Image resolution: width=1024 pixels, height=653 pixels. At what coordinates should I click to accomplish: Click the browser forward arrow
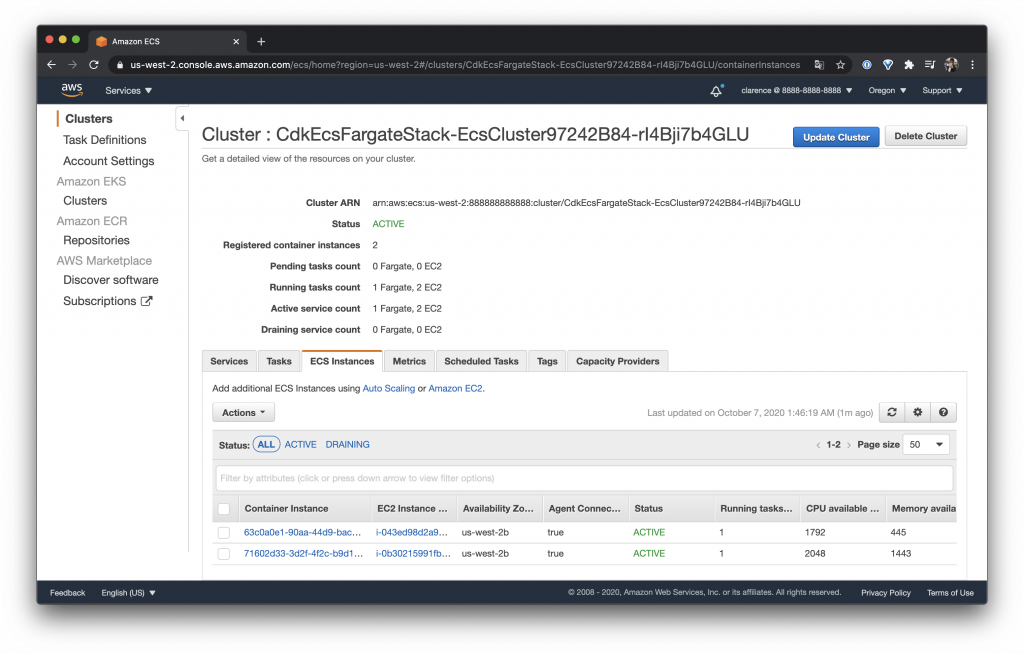pos(72,65)
